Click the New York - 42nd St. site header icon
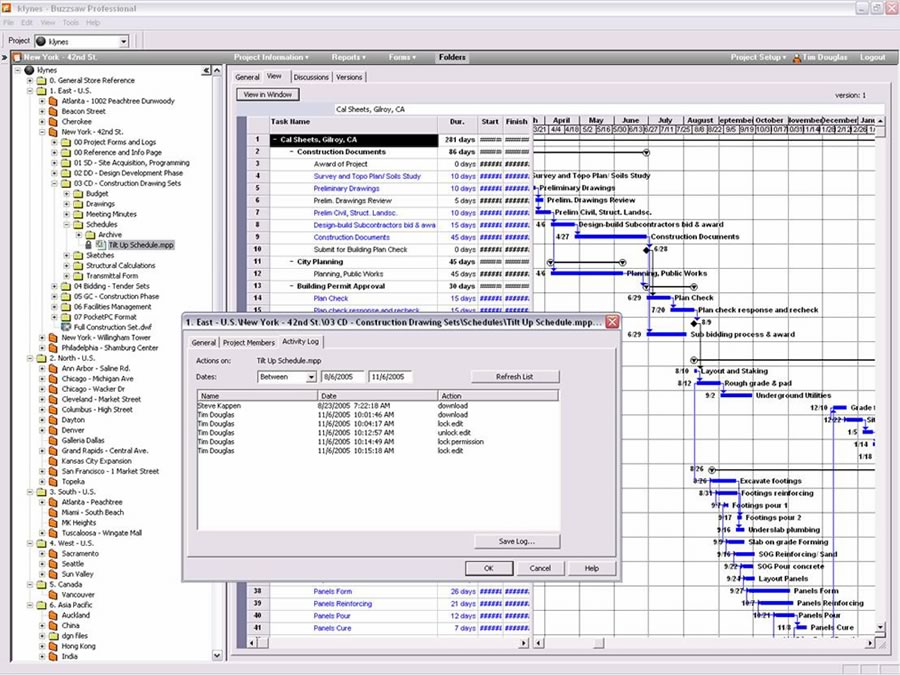The image size is (900, 675). 17,57
